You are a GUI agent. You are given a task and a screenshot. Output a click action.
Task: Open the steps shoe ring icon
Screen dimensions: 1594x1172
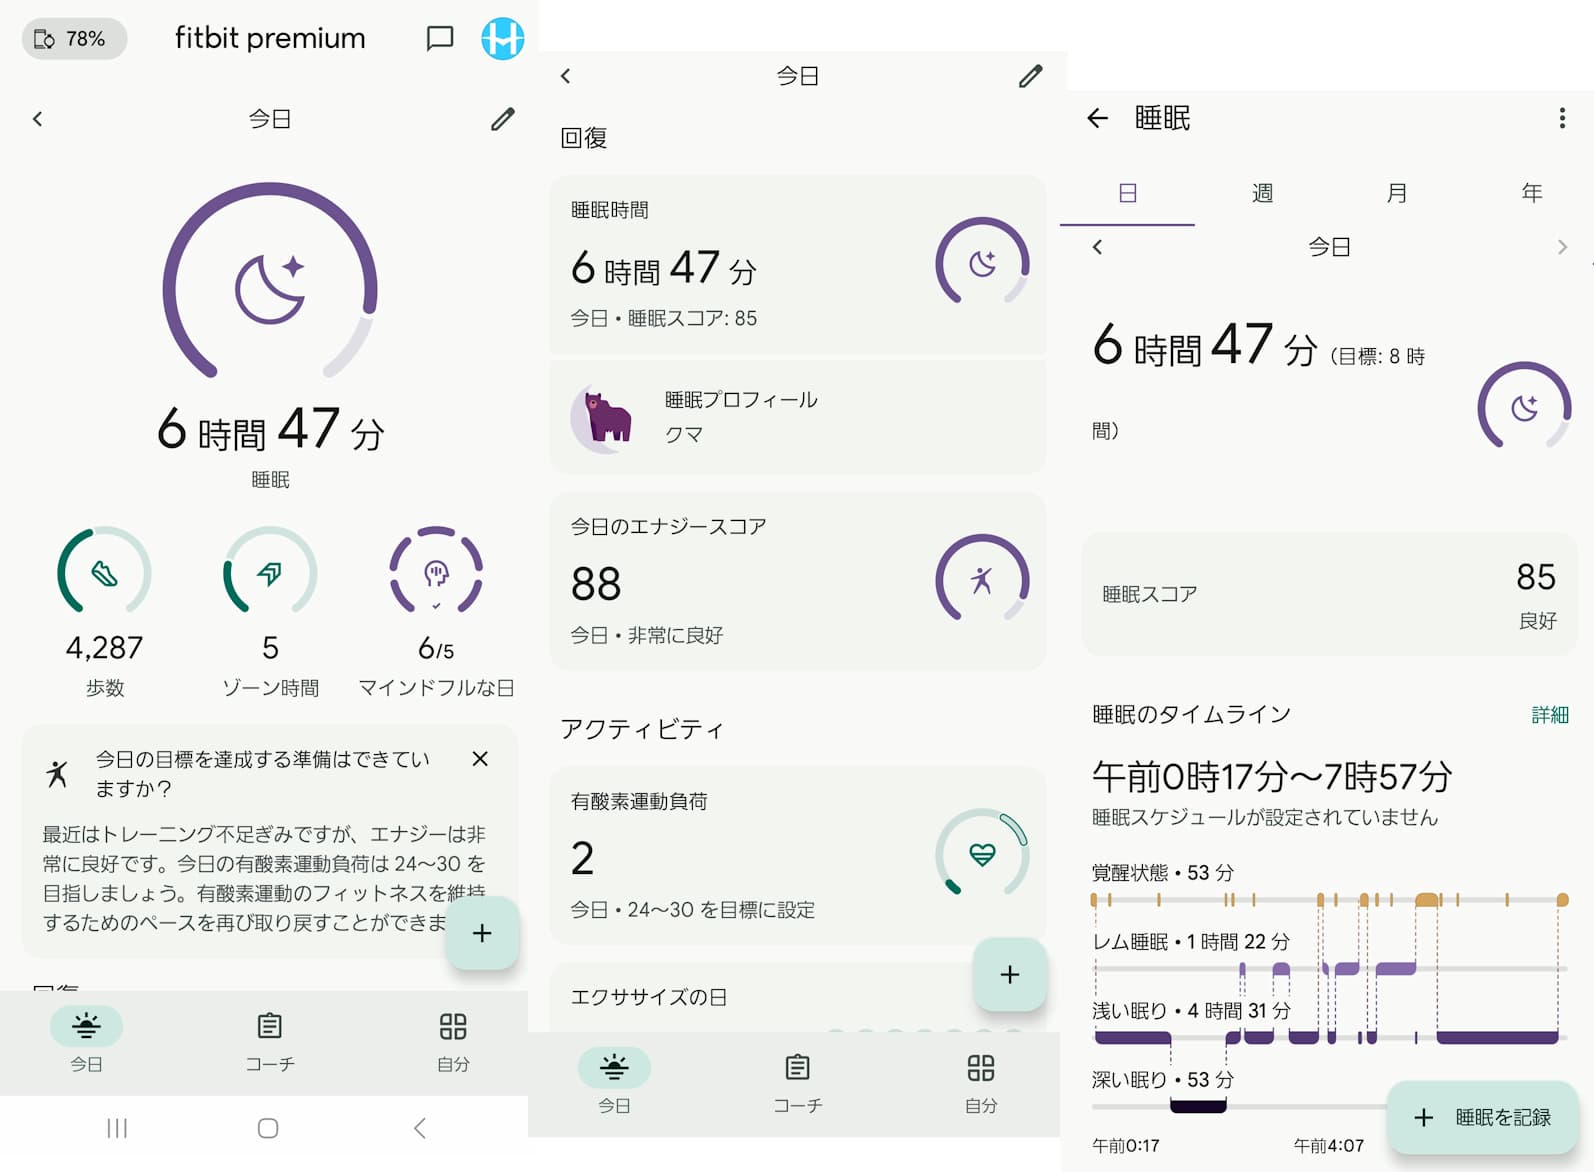(104, 572)
